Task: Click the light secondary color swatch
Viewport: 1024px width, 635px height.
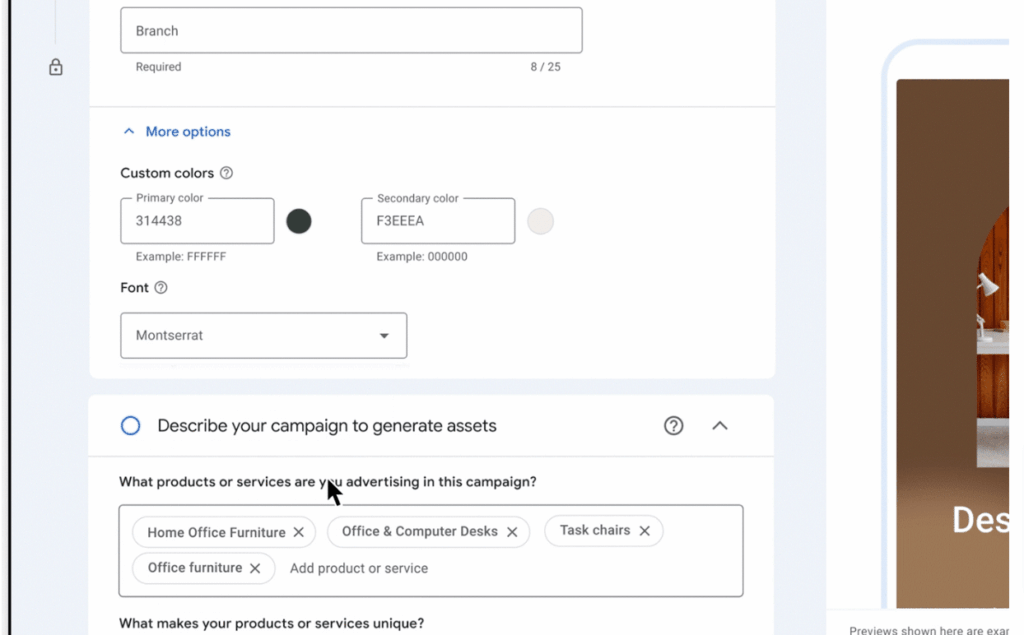Action: pos(540,221)
